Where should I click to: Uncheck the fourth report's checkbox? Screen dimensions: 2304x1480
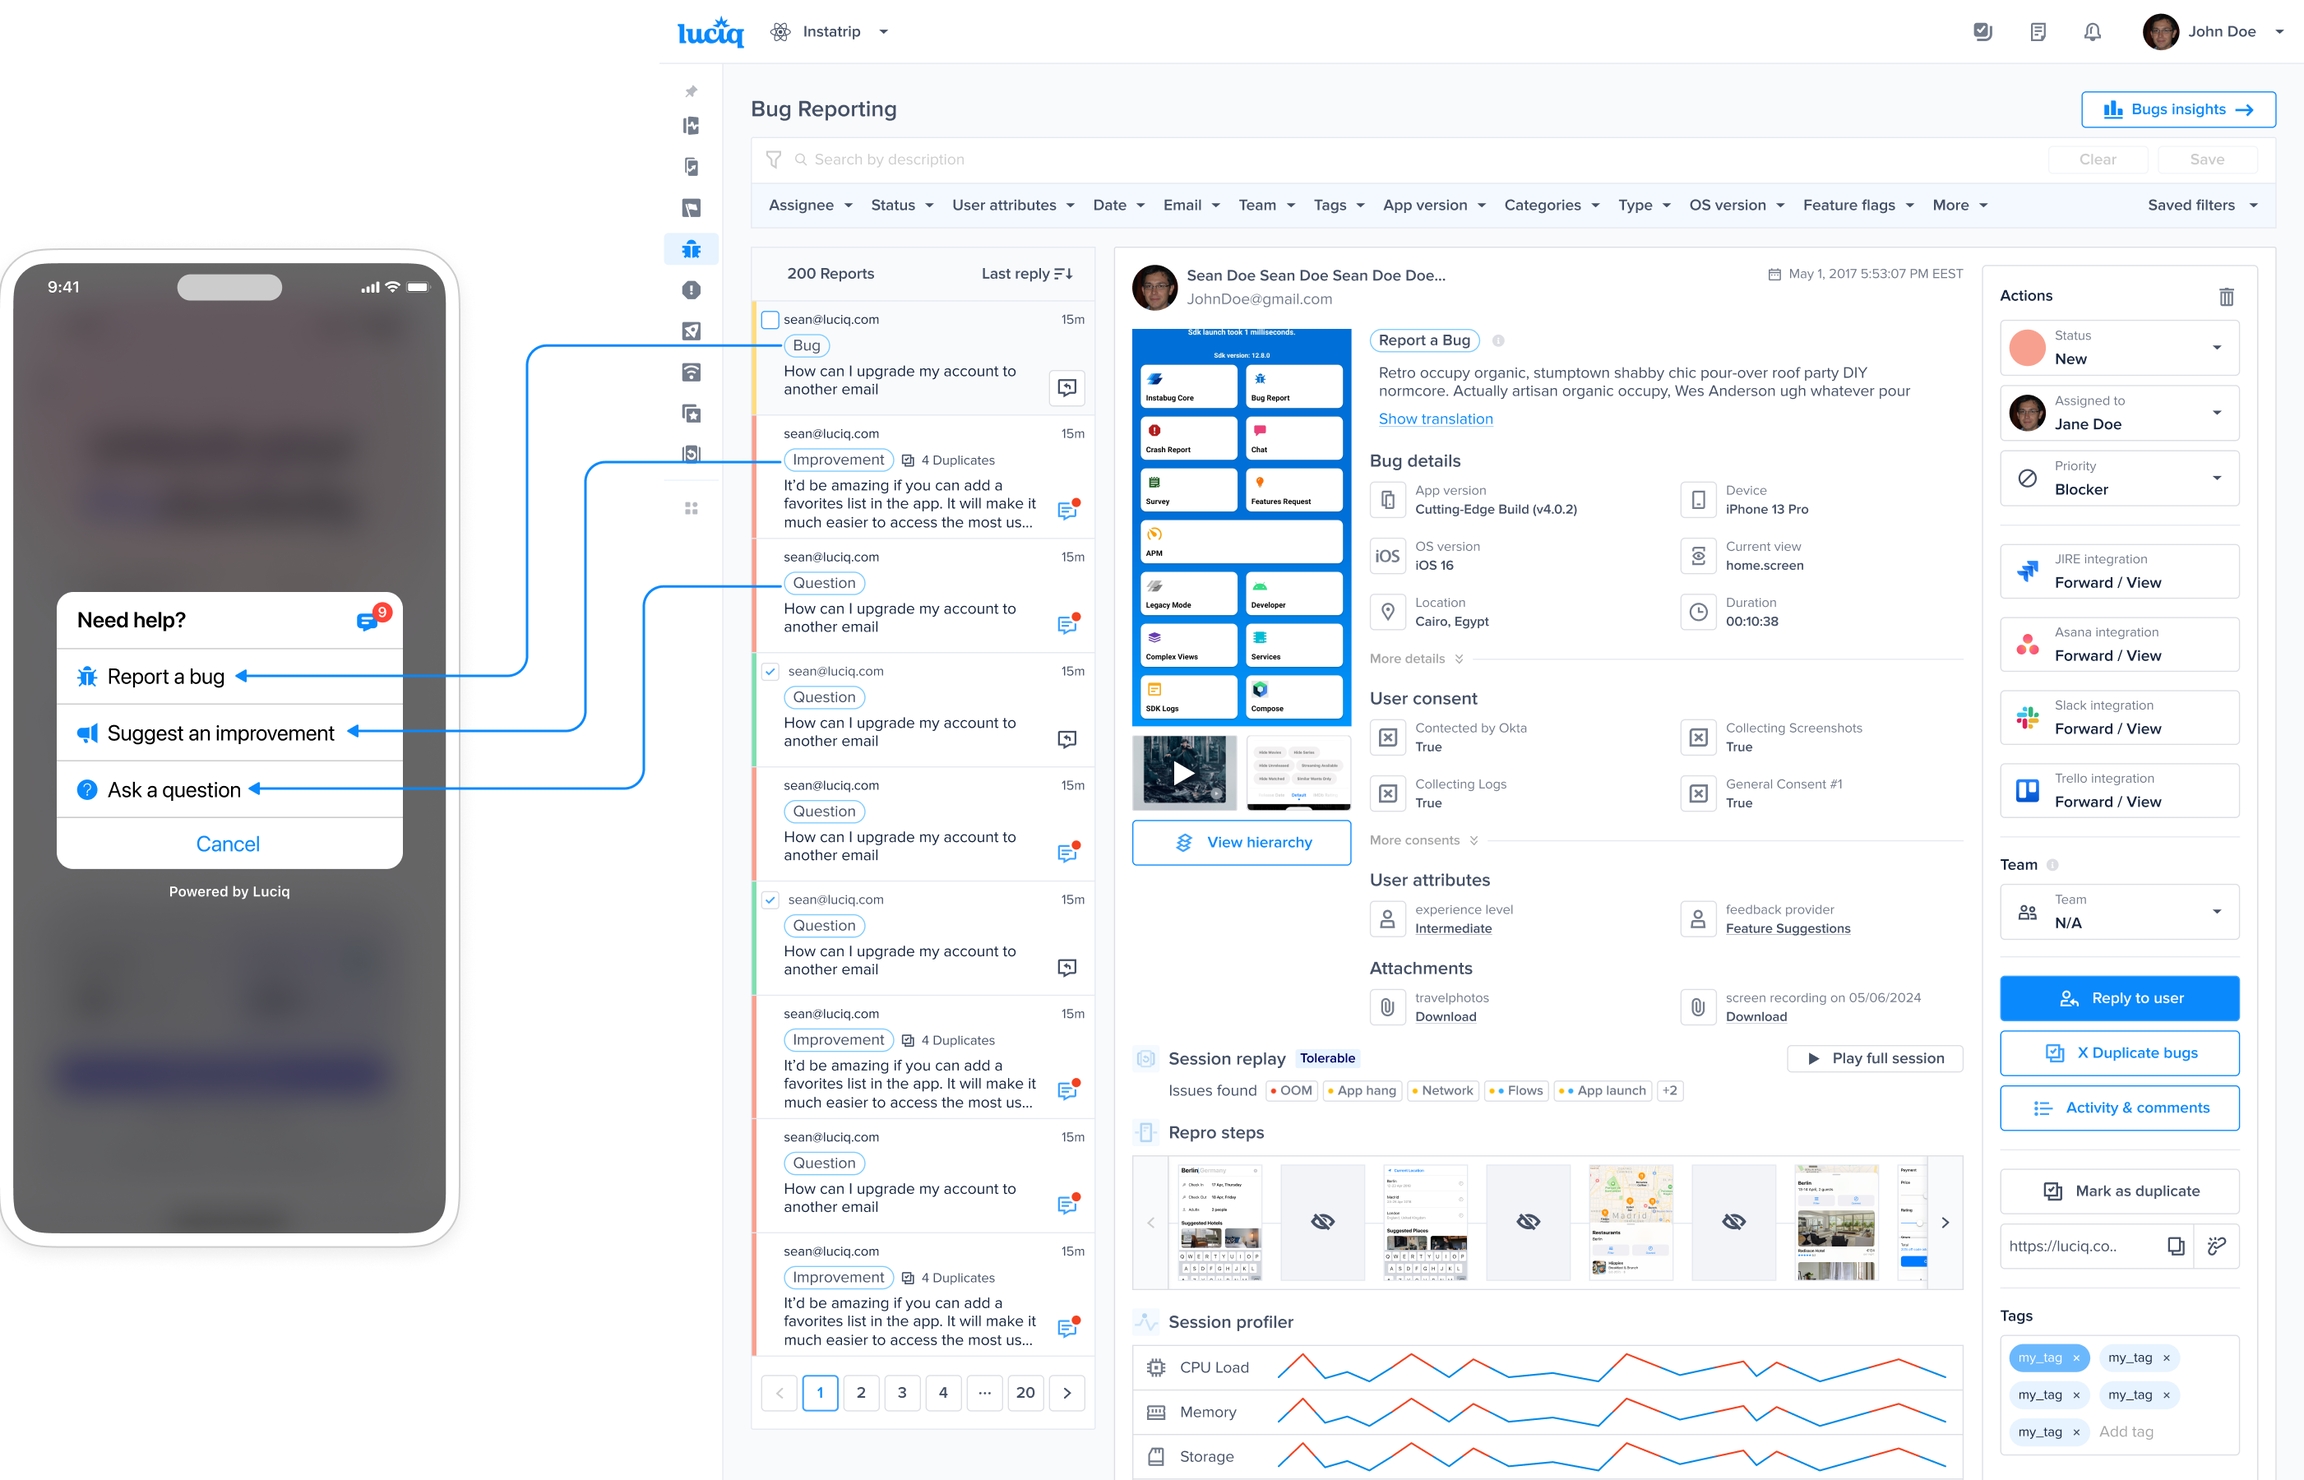pyautogui.click(x=770, y=671)
